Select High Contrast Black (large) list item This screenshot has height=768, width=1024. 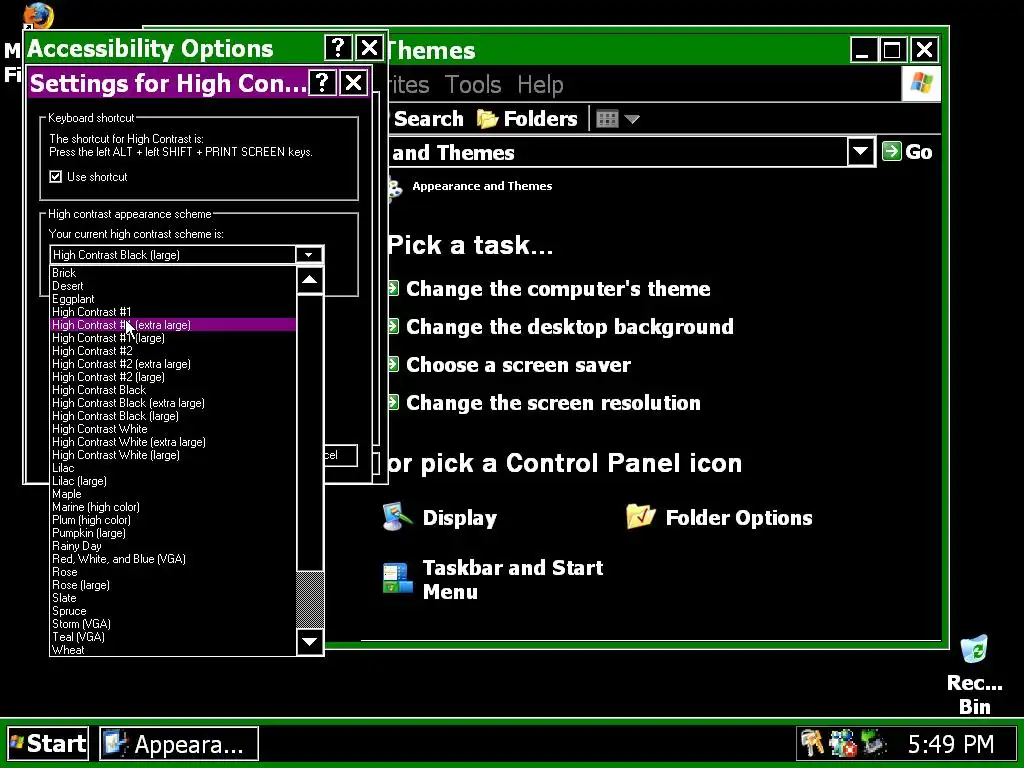[x=173, y=416]
